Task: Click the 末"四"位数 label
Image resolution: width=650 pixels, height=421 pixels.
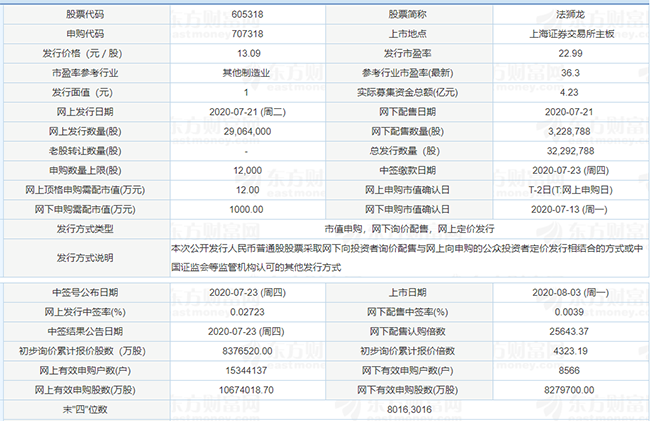Action: pyautogui.click(x=85, y=409)
